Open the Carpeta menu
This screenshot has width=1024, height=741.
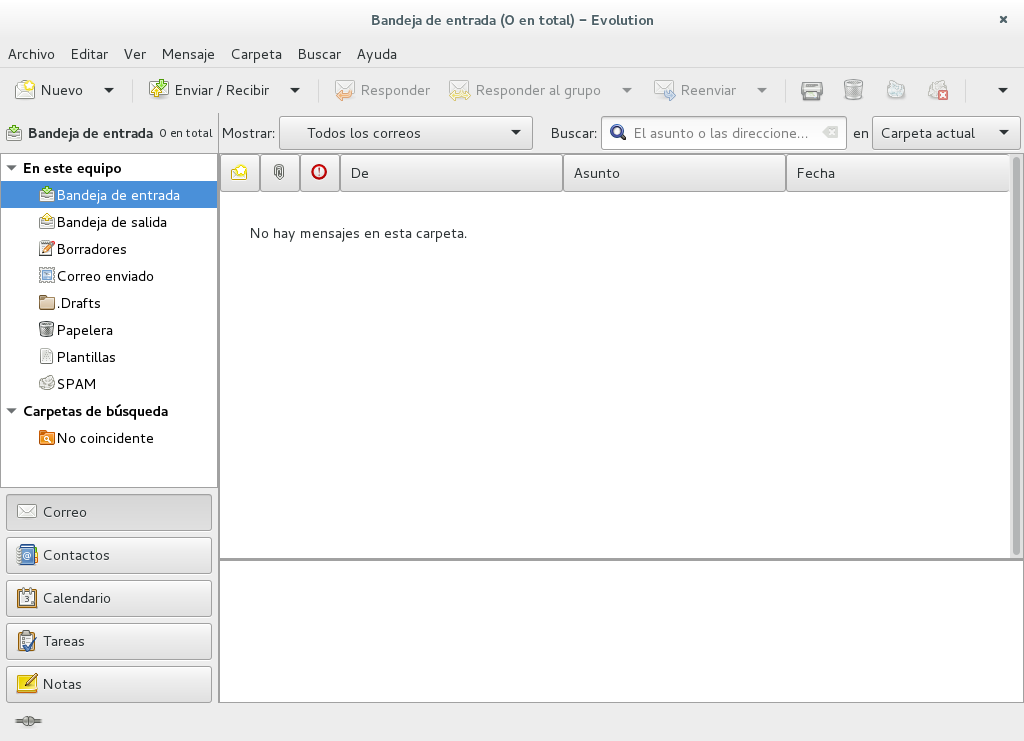(x=256, y=54)
